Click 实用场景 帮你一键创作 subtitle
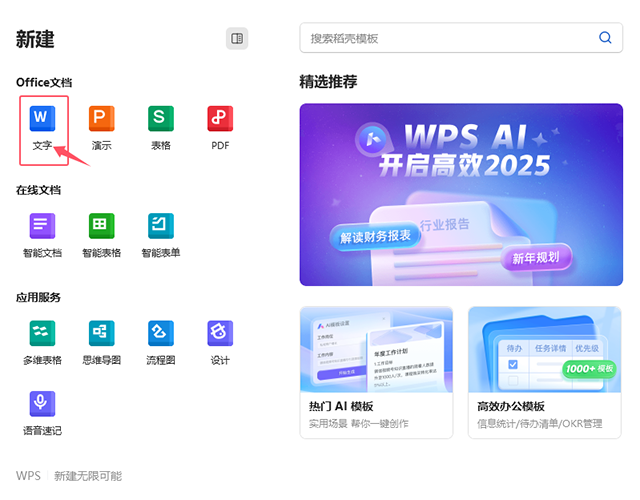Viewport: 640px width, 500px height. click(x=359, y=424)
